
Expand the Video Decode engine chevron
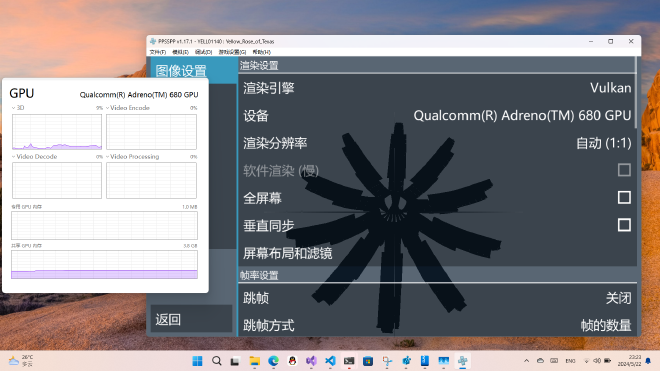click(x=13, y=157)
